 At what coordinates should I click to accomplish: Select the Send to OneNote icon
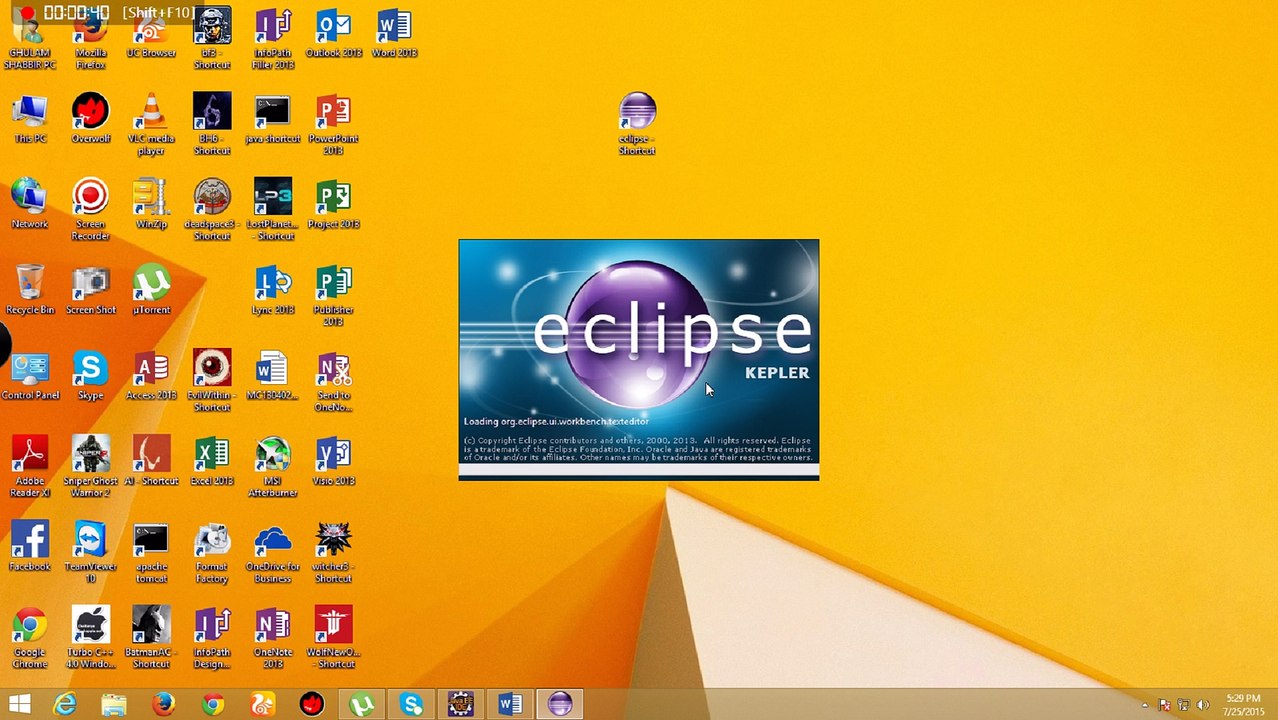(333, 381)
